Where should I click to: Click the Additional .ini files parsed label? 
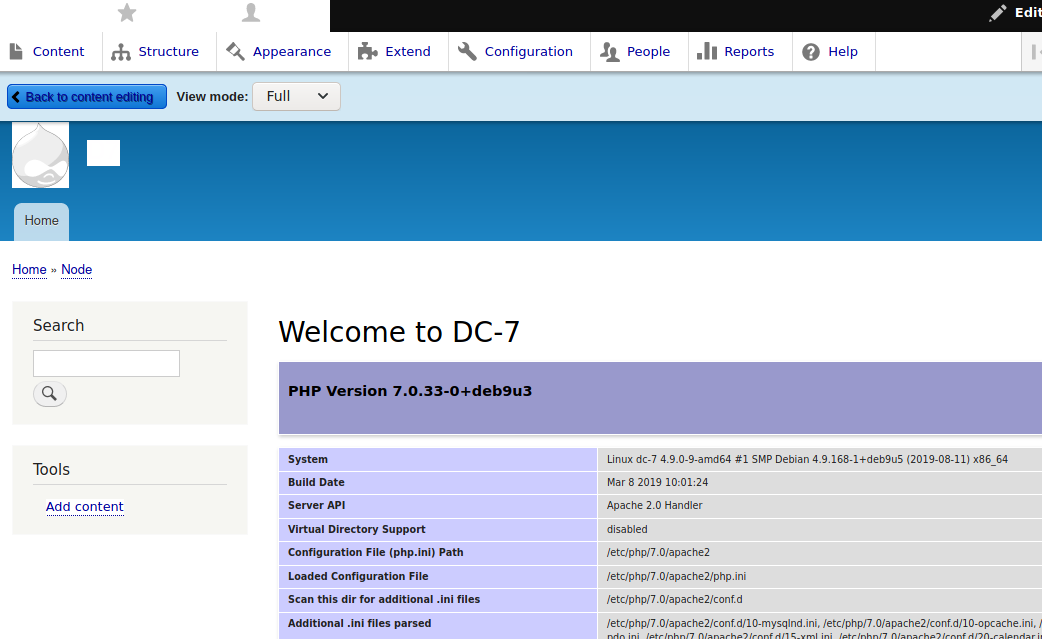pyautogui.click(x=360, y=623)
